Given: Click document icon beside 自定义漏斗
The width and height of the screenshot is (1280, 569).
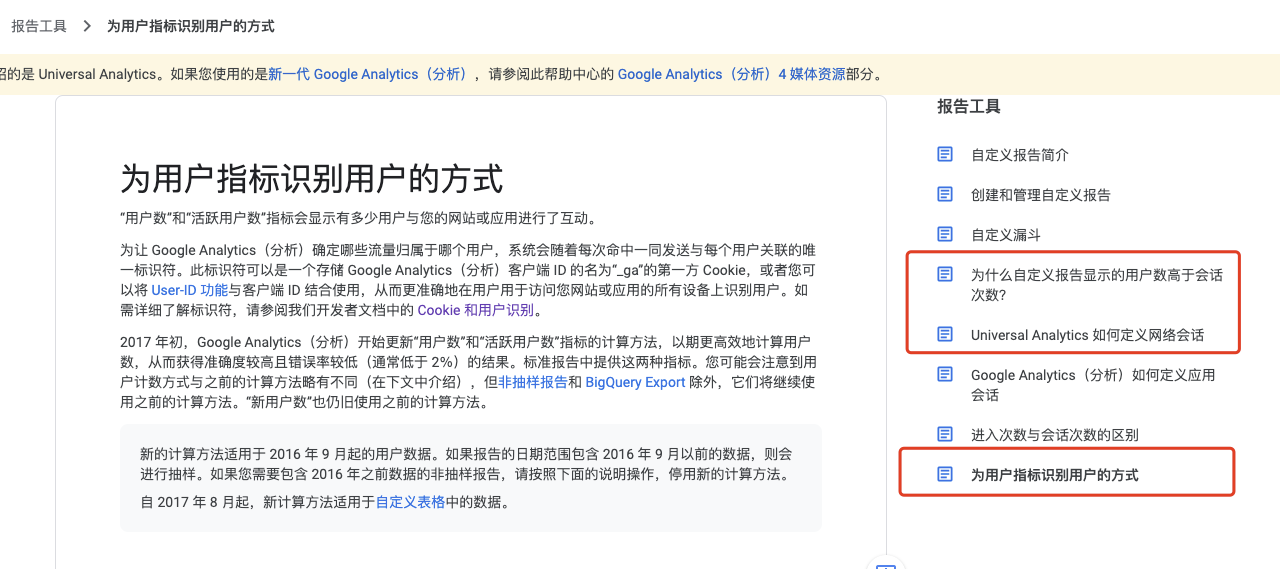Looking at the screenshot, I should pyautogui.click(x=945, y=234).
